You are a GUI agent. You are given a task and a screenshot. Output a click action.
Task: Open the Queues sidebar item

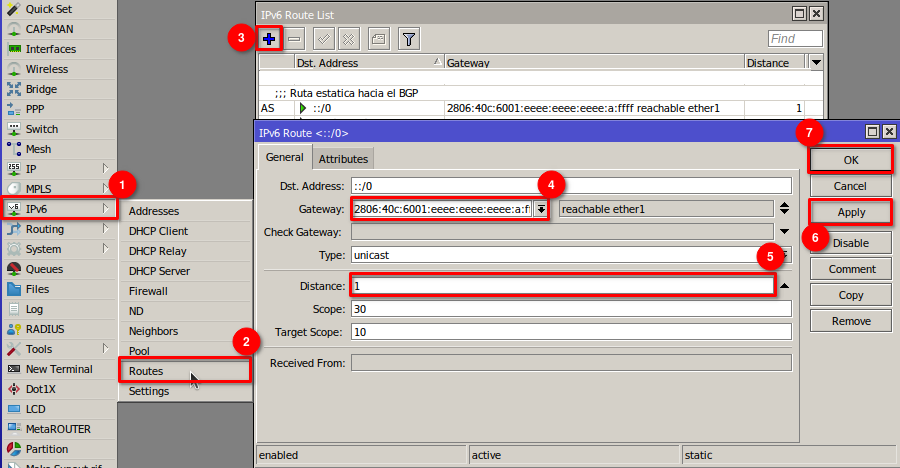click(44, 269)
